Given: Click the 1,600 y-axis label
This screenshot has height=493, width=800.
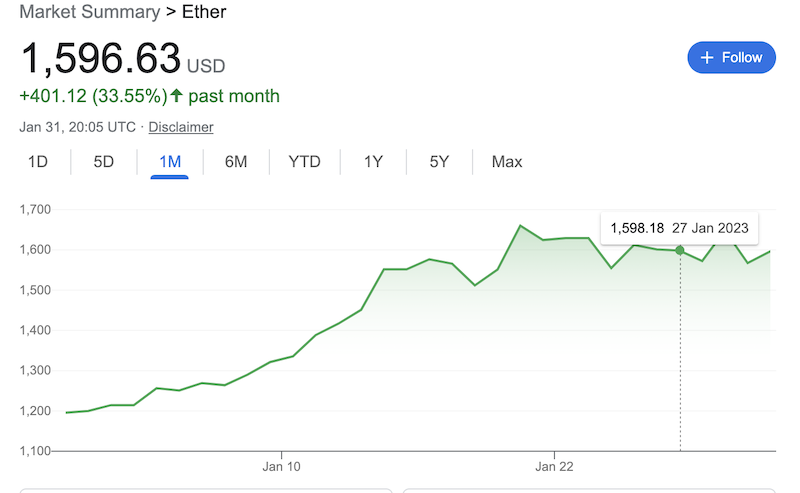Looking at the screenshot, I should pyautogui.click(x=35, y=250).
